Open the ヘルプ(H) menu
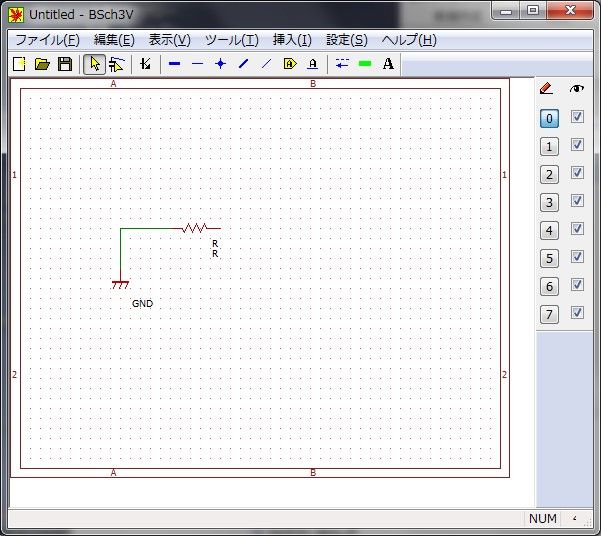The width and height of the screenshot is (601, 536). pos(409,40)
